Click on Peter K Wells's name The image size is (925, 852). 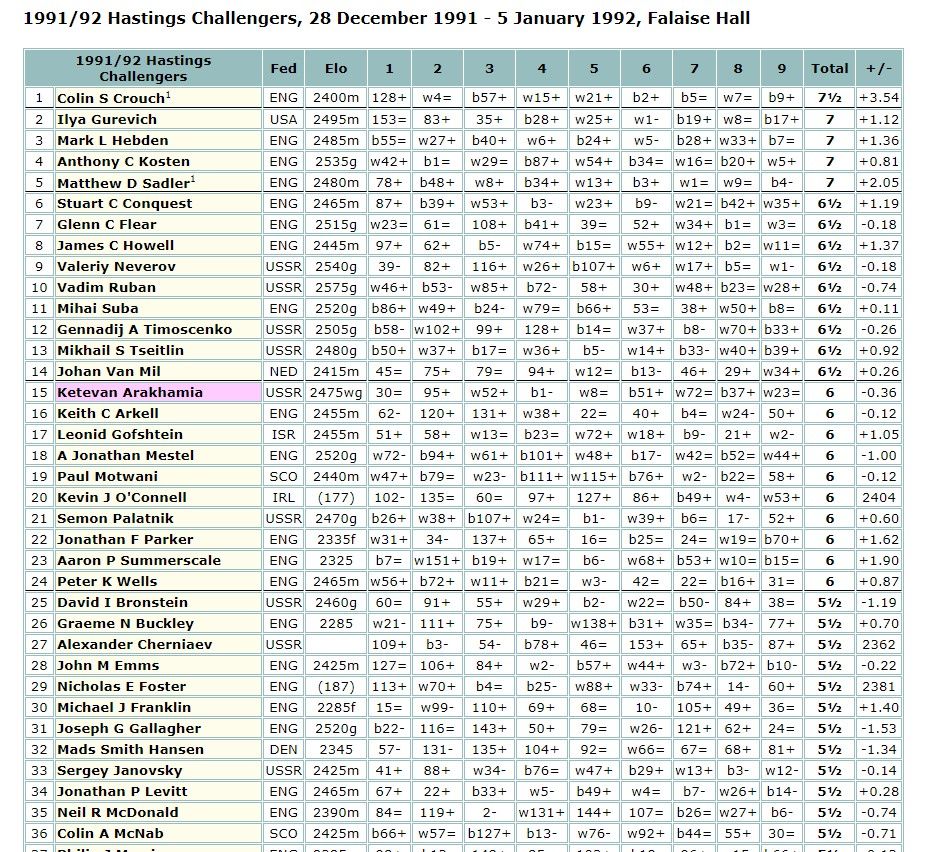[107, 581]
